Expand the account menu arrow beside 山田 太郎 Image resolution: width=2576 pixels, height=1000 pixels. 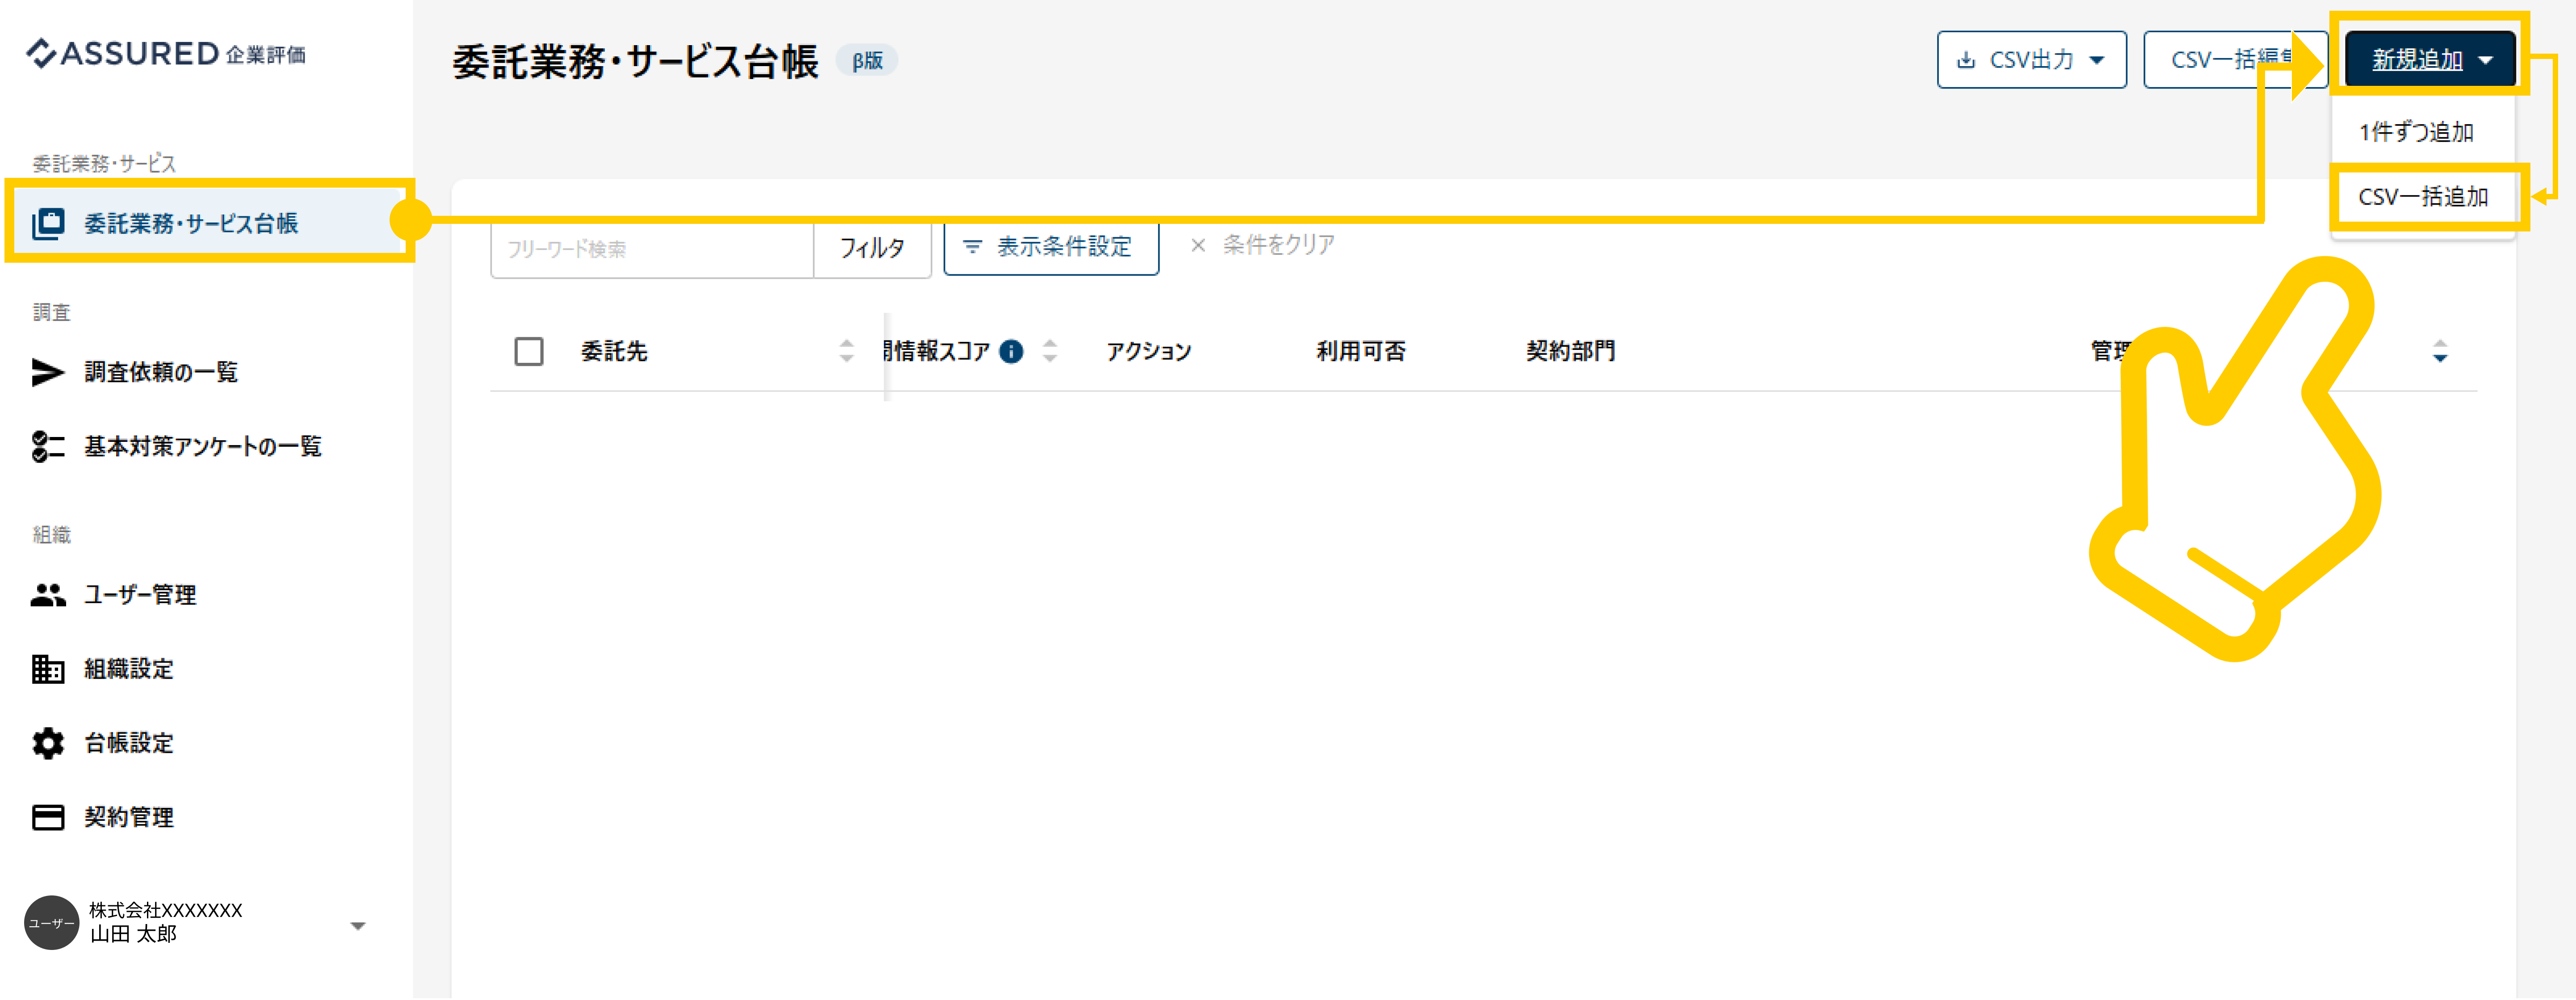coord(358,925)
